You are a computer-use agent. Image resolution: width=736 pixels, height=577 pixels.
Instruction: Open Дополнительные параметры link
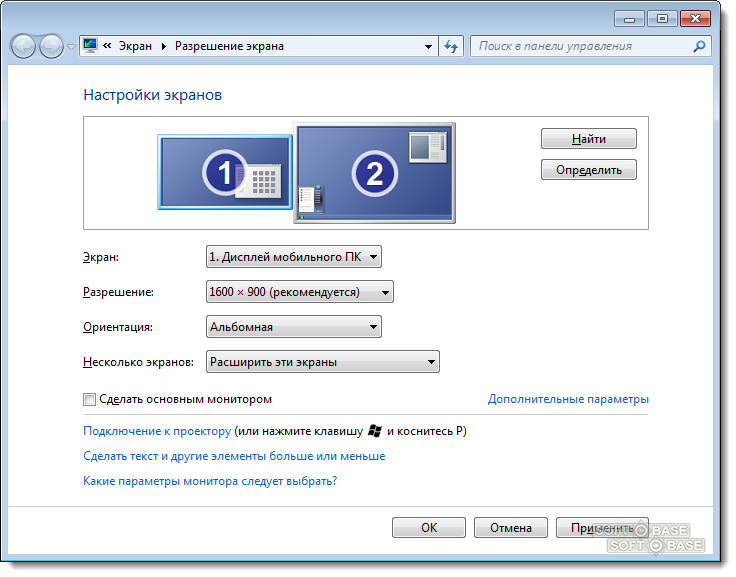click(568, 399)
